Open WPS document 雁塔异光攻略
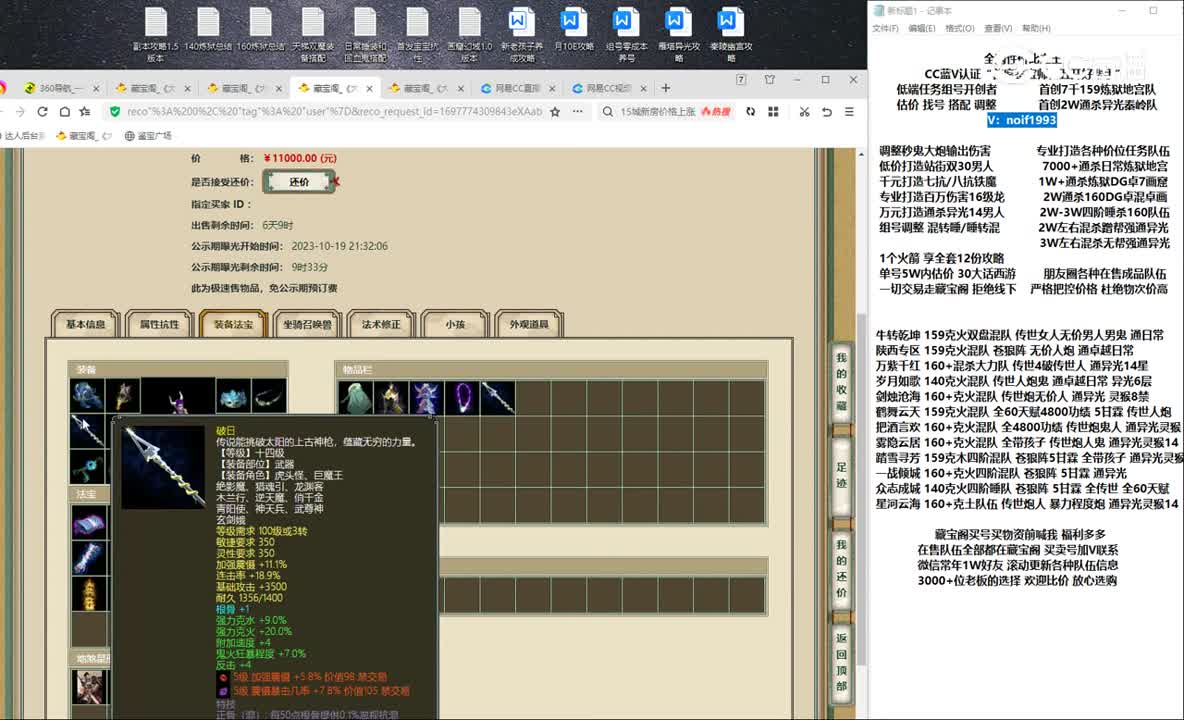 (678, 35)
